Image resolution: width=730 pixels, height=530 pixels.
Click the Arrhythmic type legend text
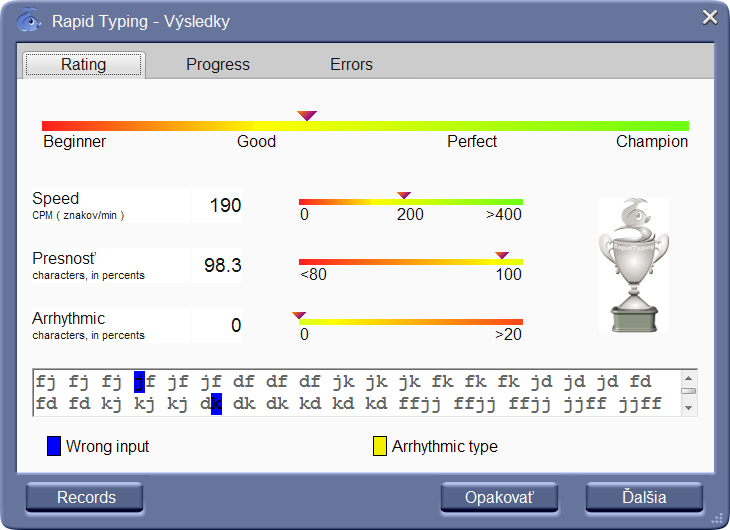pos(445,446)
